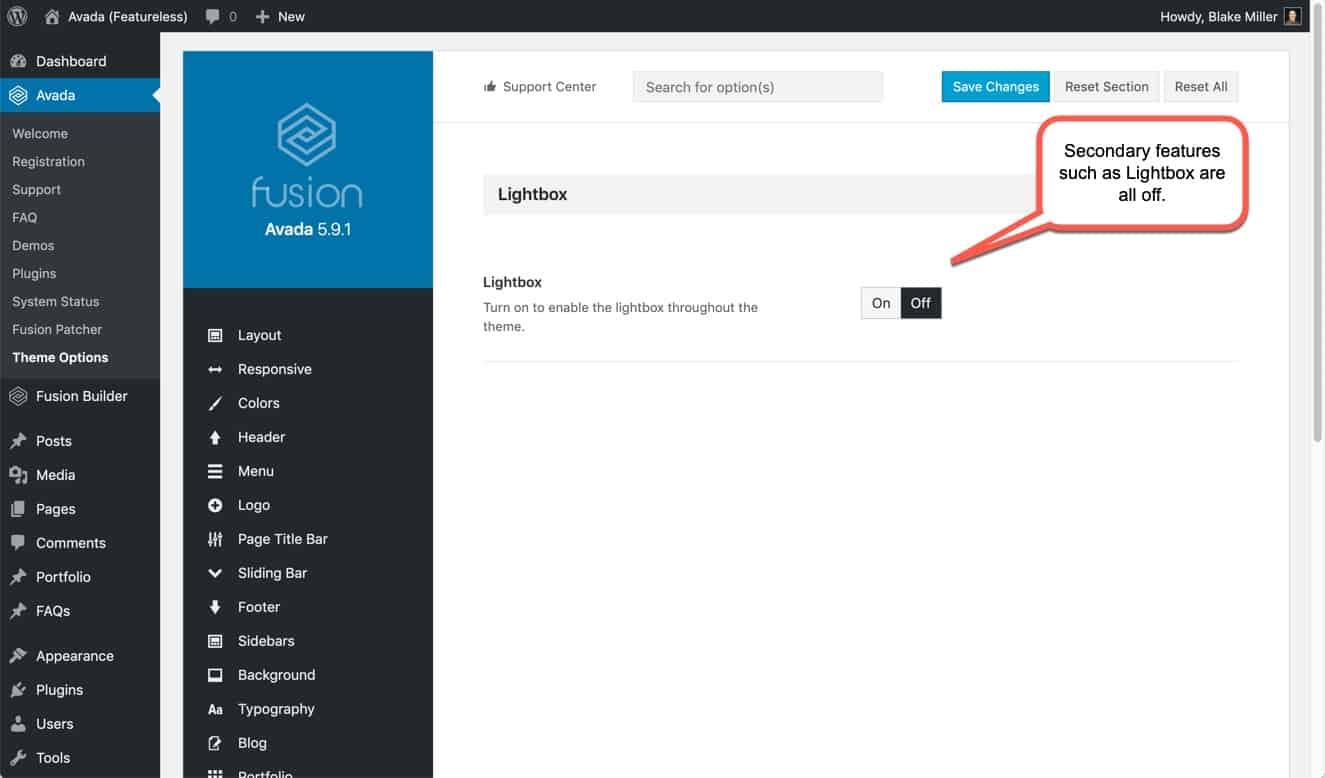Open the FAQ submenu item
The image size is (1325, 778).
(24, 217)
